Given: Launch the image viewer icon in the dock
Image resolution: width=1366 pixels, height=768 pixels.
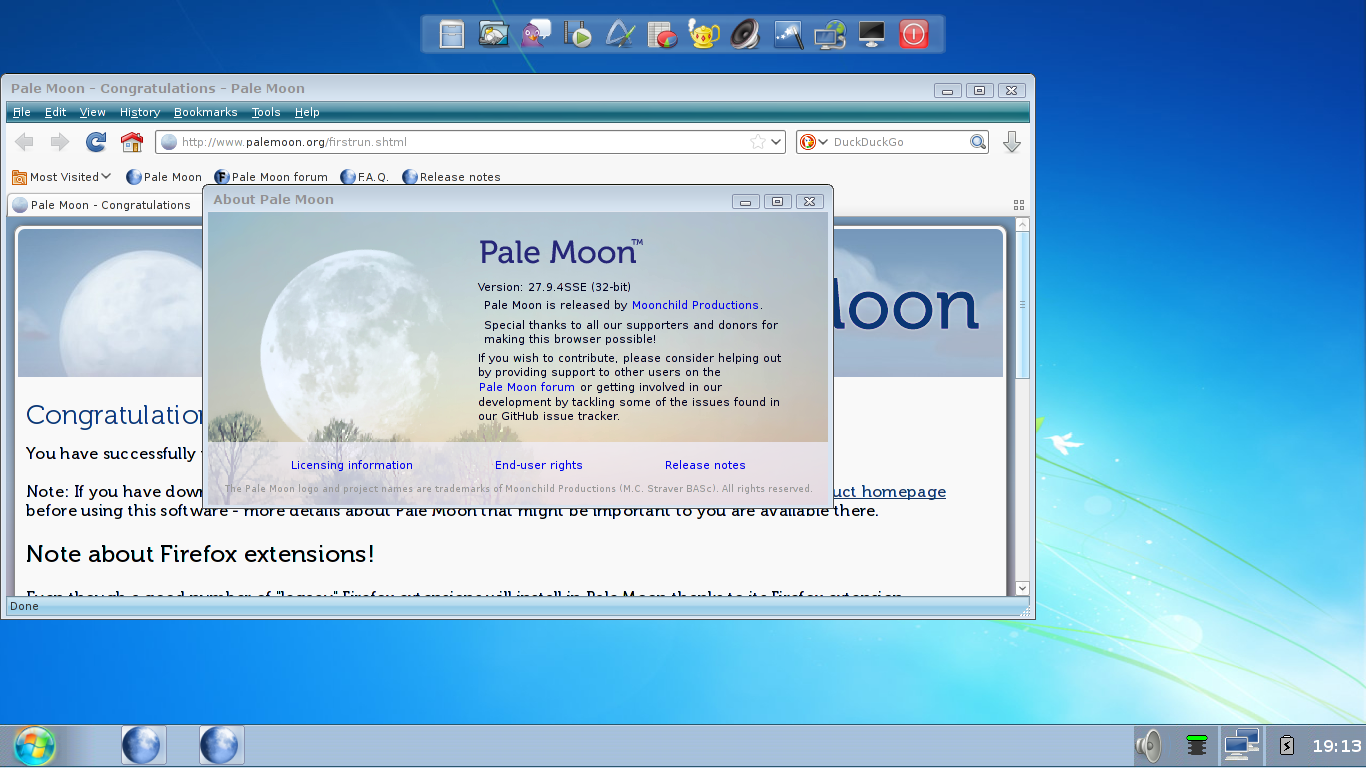Looking at the screenshot, I should click(x=494, y=35).
